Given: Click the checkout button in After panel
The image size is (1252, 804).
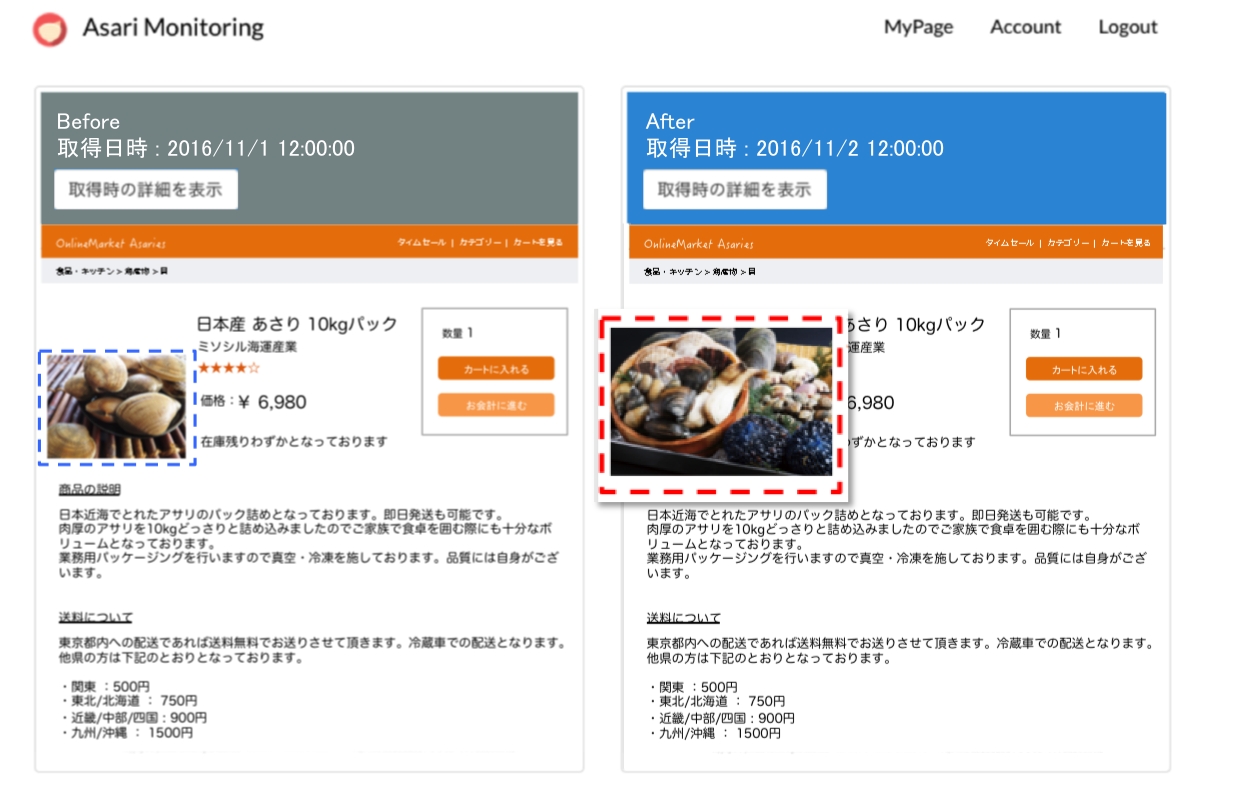Looking at the screenshot, I should point(1084,405).
